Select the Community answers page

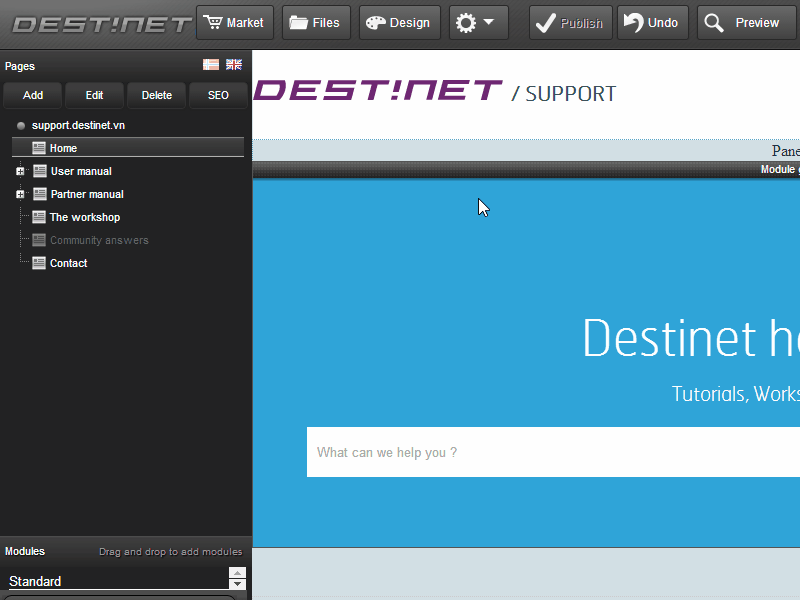(98, 240)
